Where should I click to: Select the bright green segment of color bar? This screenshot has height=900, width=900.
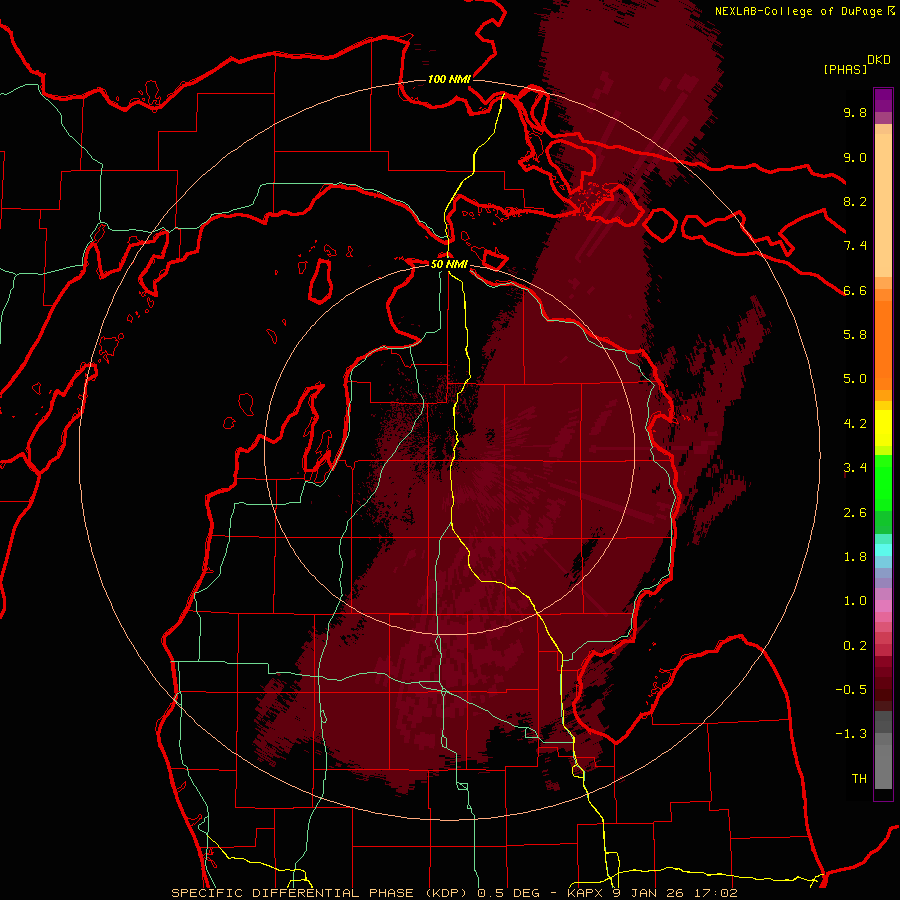(x=883, y=482)
